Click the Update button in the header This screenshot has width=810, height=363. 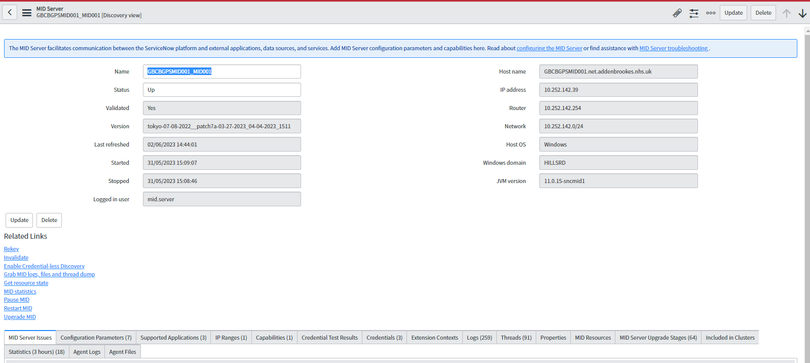click(733, 13)
